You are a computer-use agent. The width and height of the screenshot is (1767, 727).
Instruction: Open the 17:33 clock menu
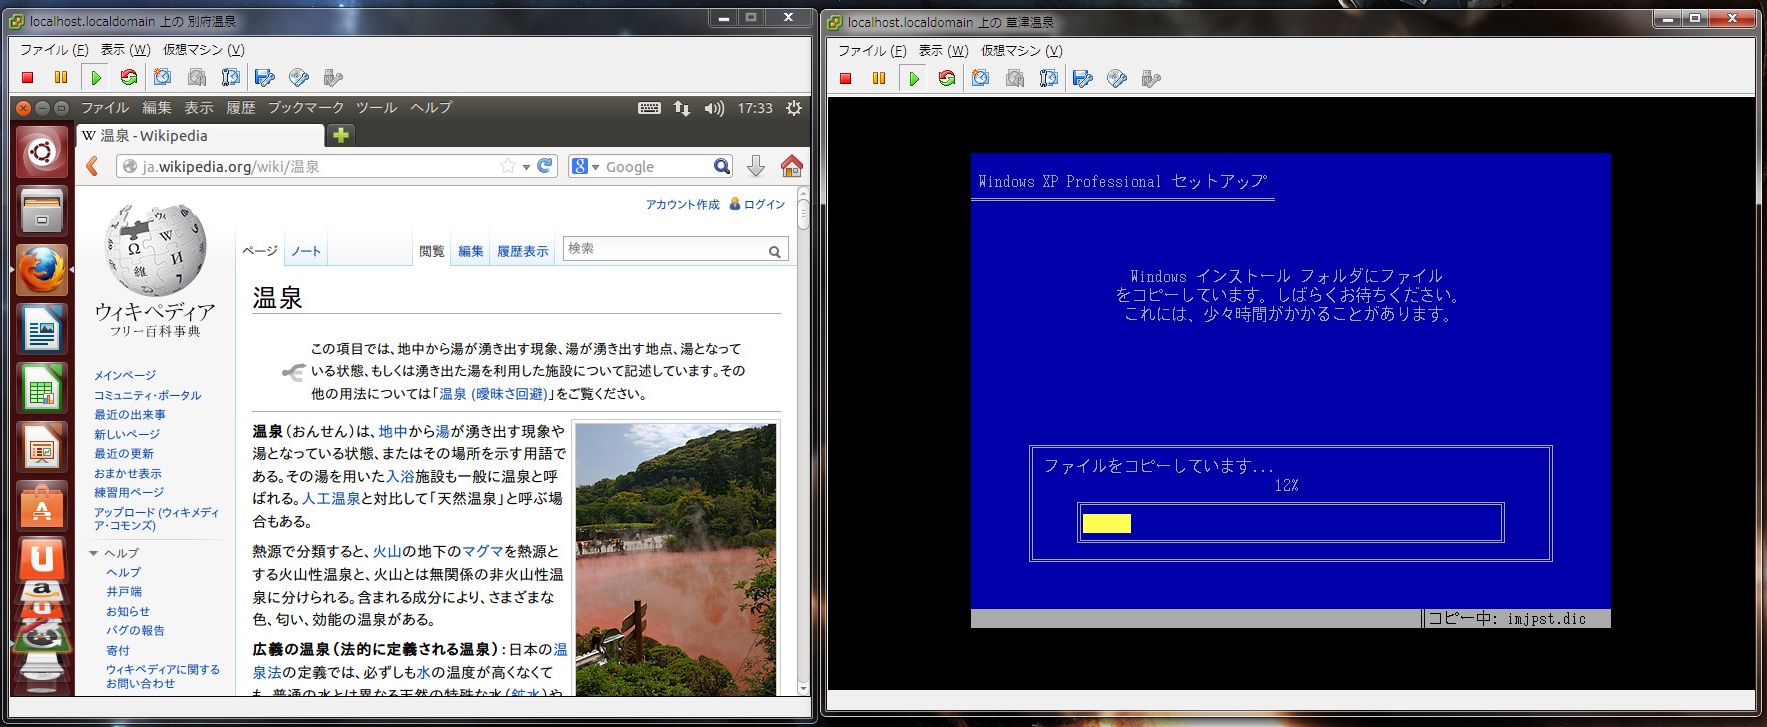tap(755, 108)
